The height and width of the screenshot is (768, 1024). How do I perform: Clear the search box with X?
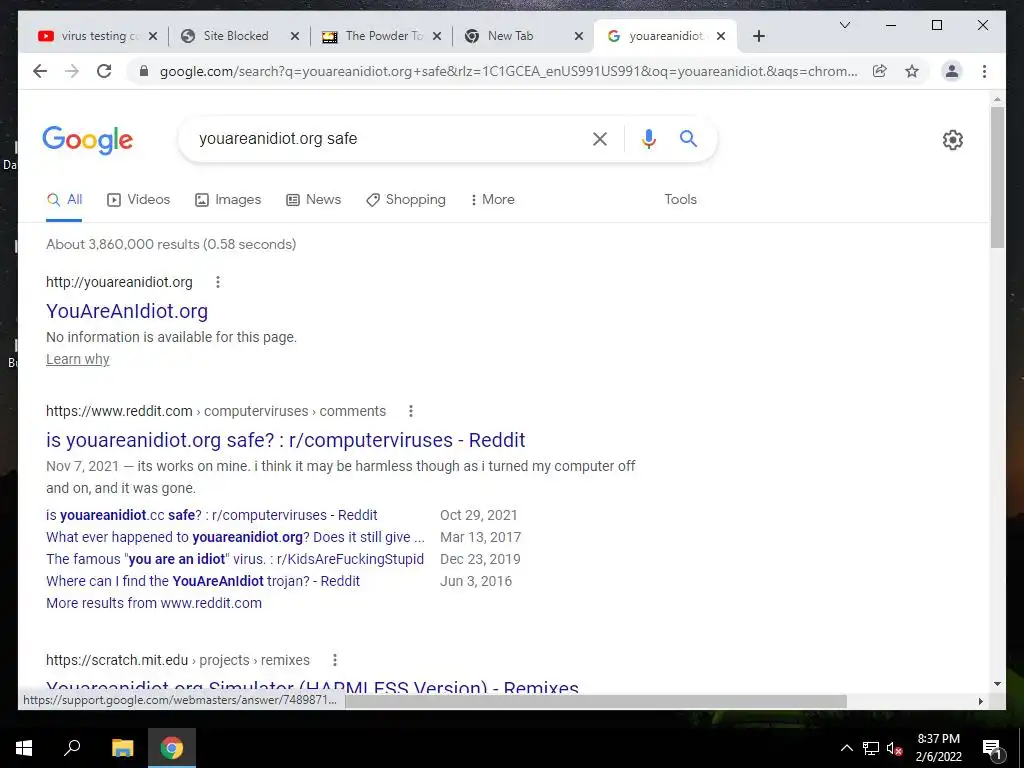(600, 139)
